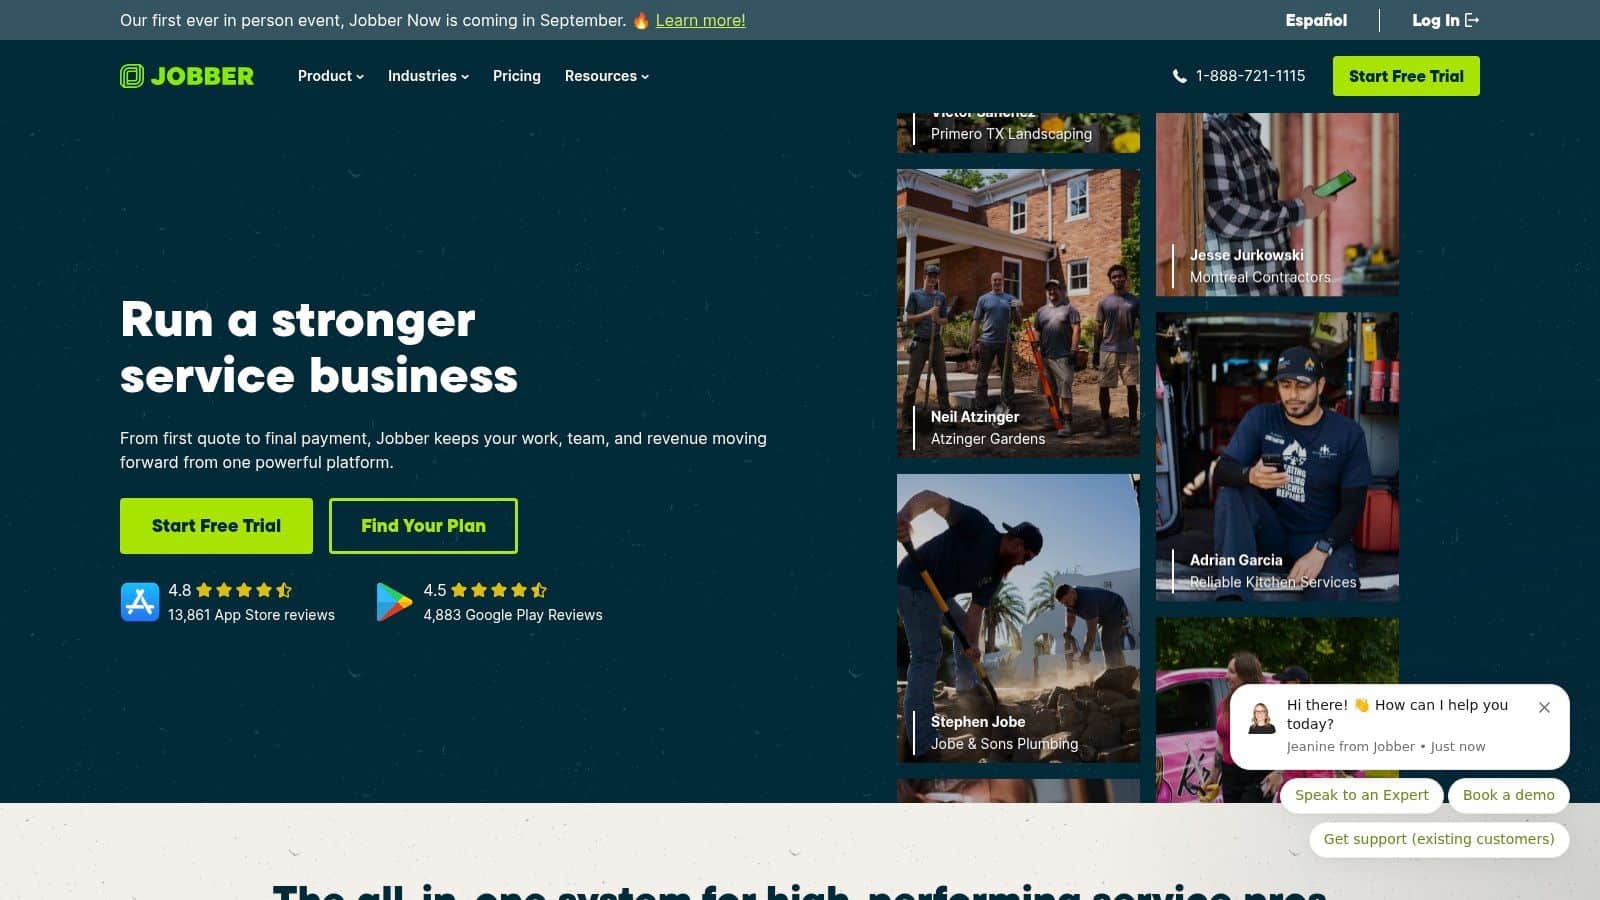1600x900 pixels.
Task: Click the Log In arrow icon
Action: click(1472, 20)
